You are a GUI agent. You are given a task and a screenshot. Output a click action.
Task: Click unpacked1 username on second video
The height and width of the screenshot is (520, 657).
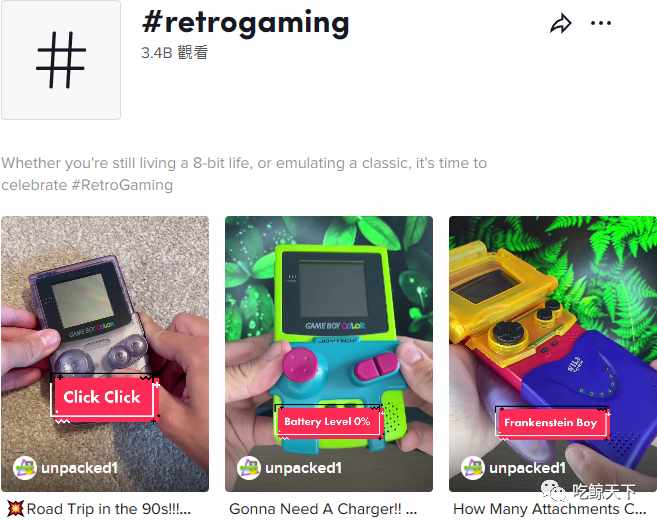(x=303, y=468)
